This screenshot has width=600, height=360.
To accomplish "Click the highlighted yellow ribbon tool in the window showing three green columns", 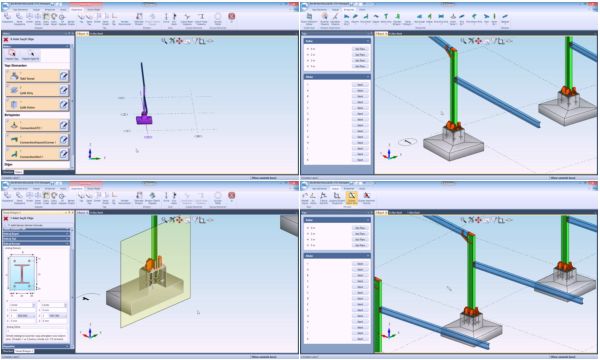I will click(351, 197).
